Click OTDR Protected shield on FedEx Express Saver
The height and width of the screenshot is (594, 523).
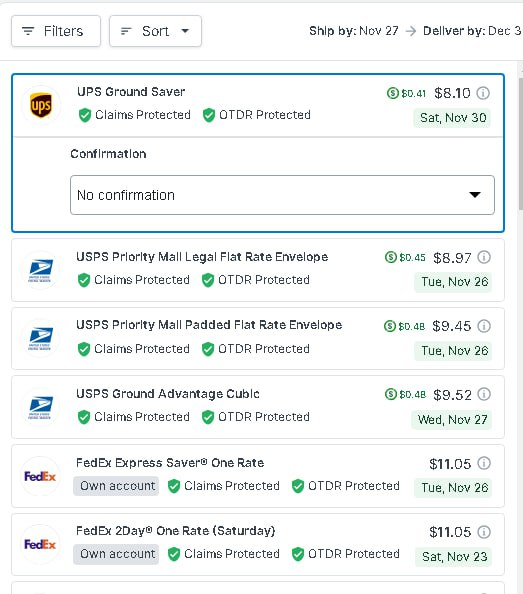pos(298,486)
